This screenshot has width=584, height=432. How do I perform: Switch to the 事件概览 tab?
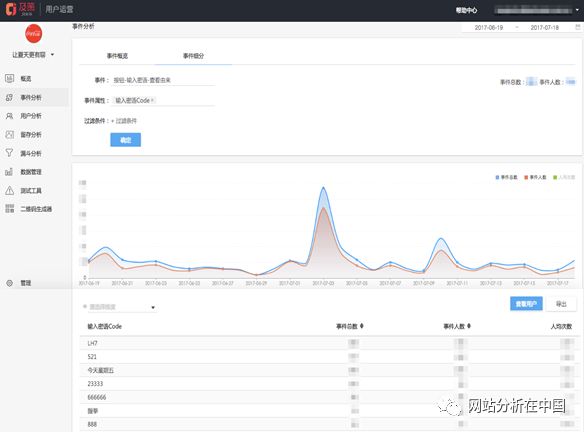point(117,56)
